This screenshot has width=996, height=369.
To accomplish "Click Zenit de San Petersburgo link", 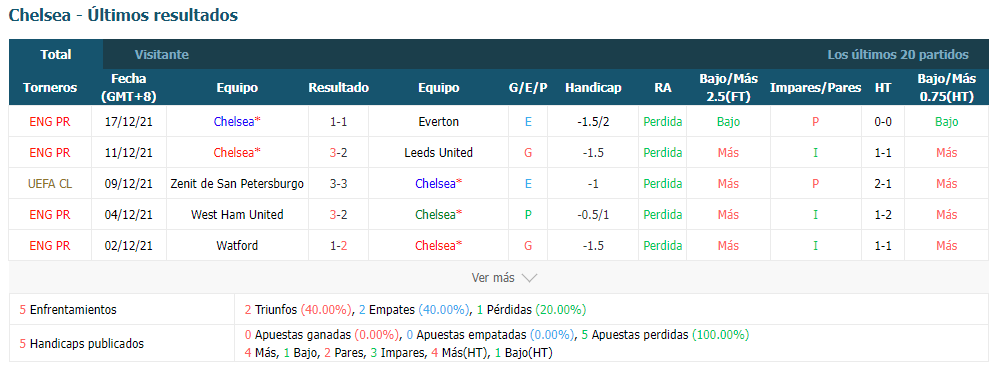I will [x=237, y=184].
